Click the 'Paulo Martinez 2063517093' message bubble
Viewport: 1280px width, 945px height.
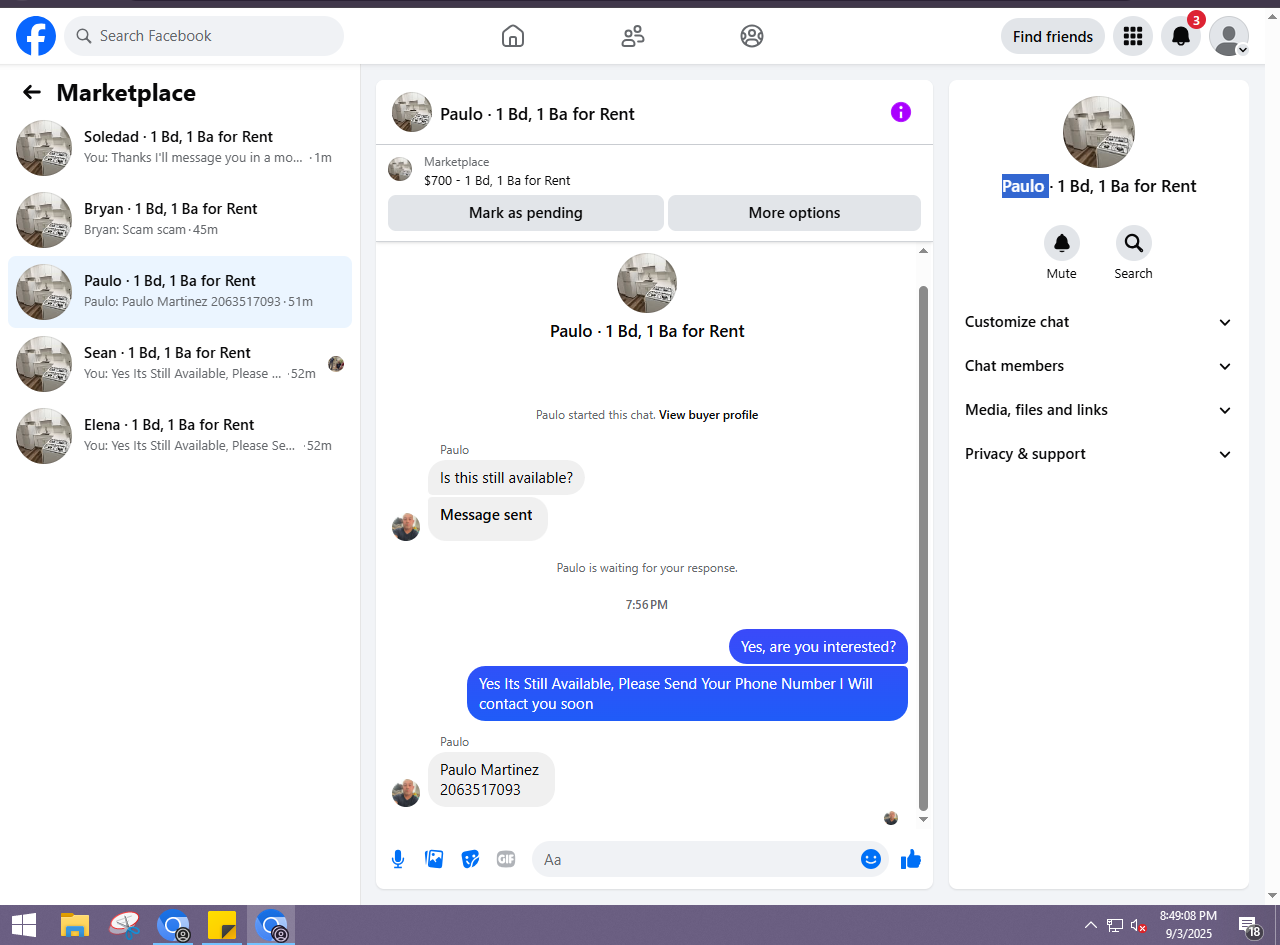coord(491,780)
